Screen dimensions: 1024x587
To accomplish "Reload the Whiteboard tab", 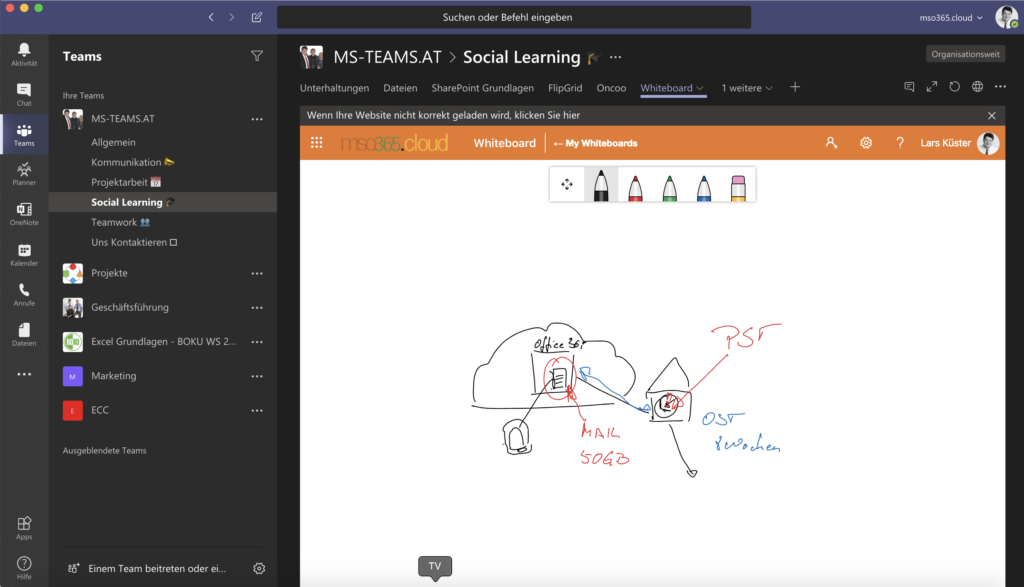I will (x=955, y=87).
